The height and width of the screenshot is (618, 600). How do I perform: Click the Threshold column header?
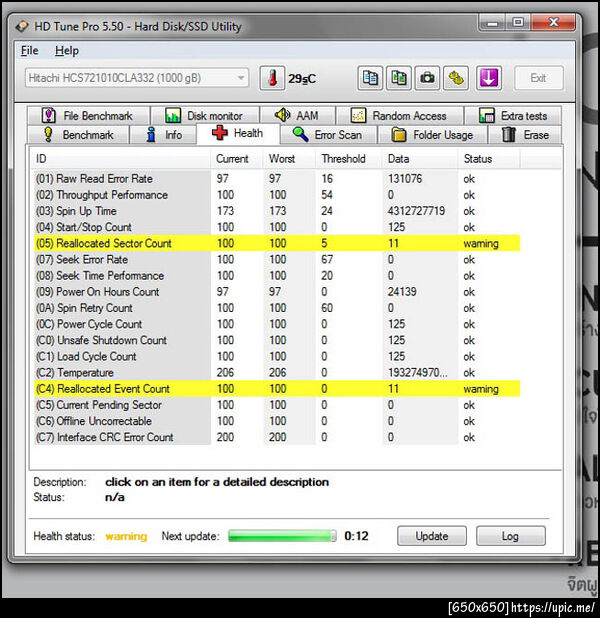(349, 159)
